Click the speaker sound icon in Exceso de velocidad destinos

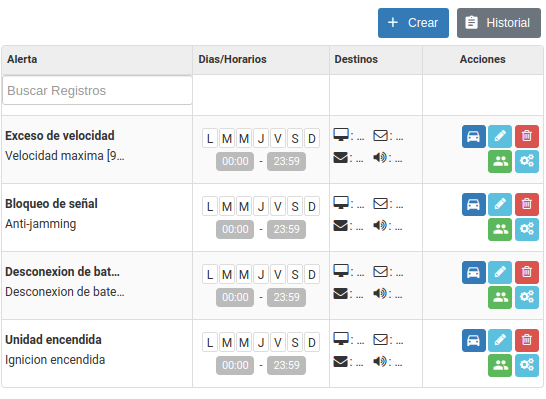coord(380,158)
